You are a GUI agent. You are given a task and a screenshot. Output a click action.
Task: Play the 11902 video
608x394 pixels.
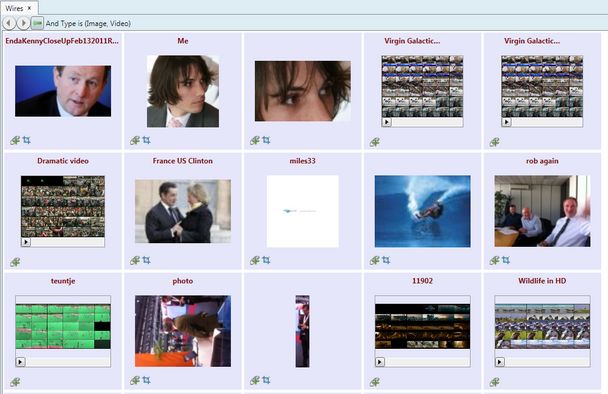pyautogui.click(x=380, y=362)
